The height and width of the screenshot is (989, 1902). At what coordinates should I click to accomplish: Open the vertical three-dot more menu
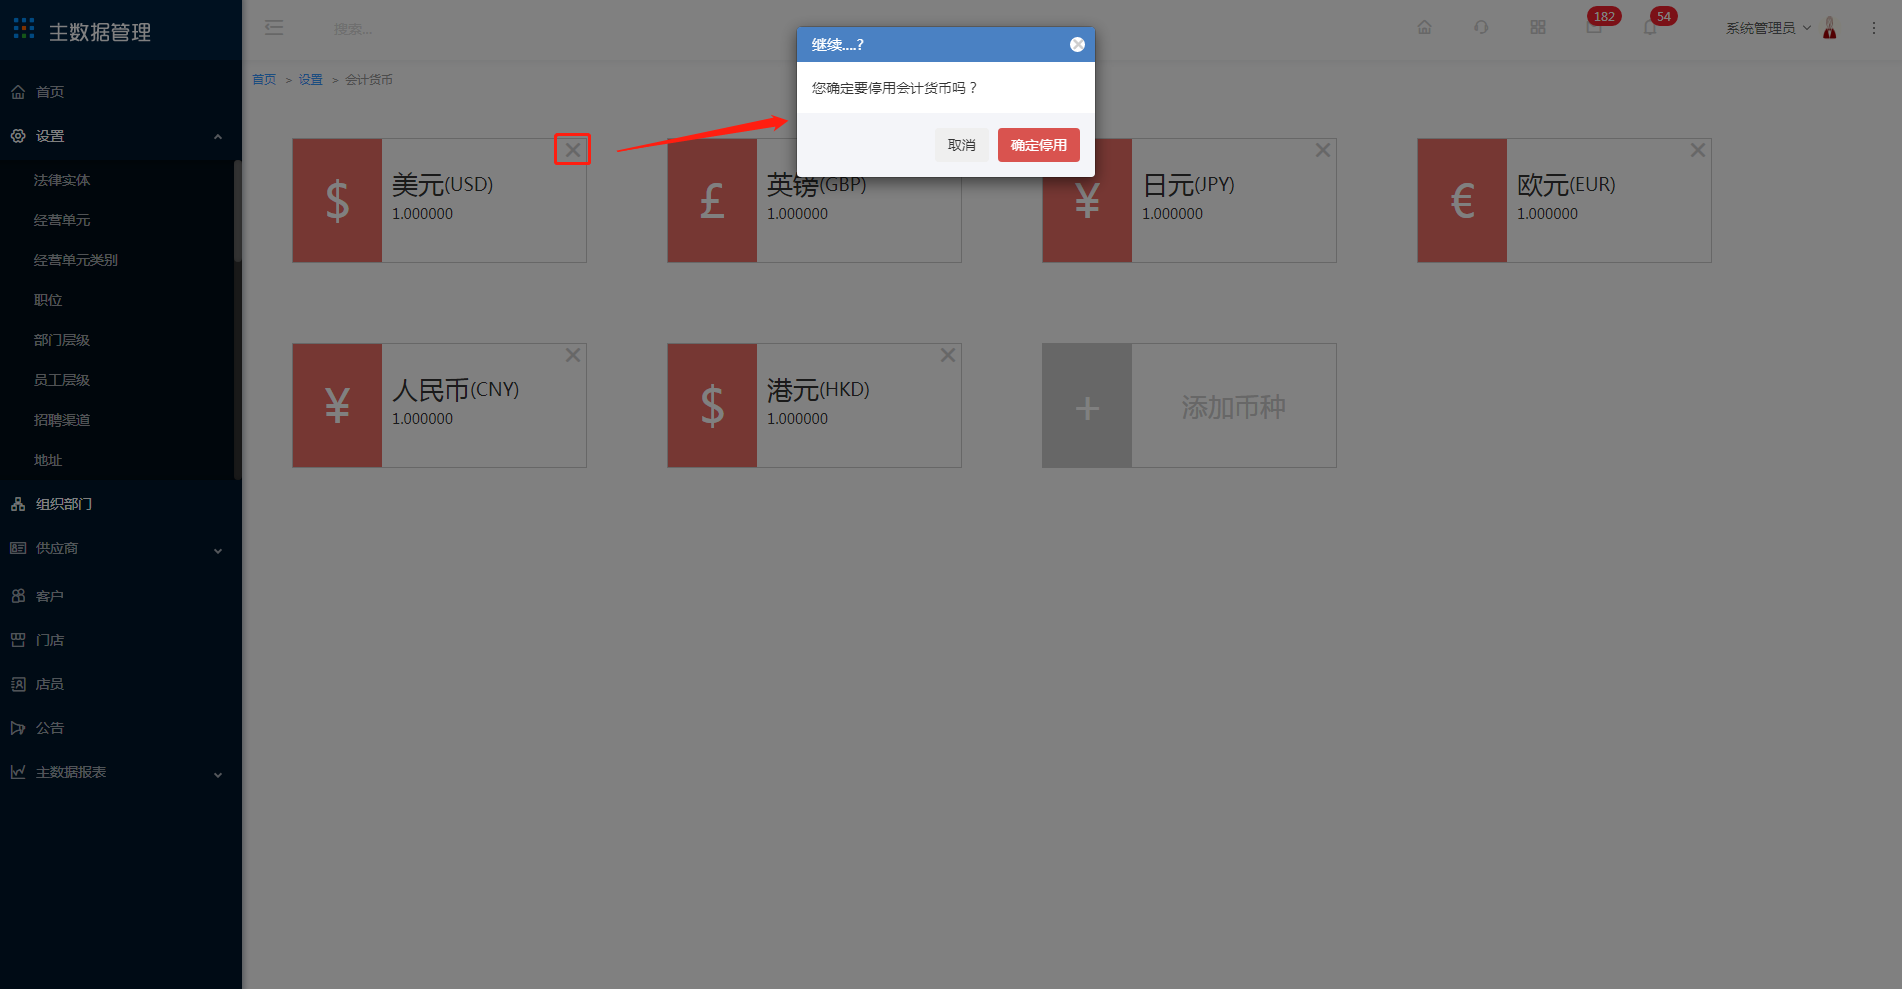pos(1874,28)
